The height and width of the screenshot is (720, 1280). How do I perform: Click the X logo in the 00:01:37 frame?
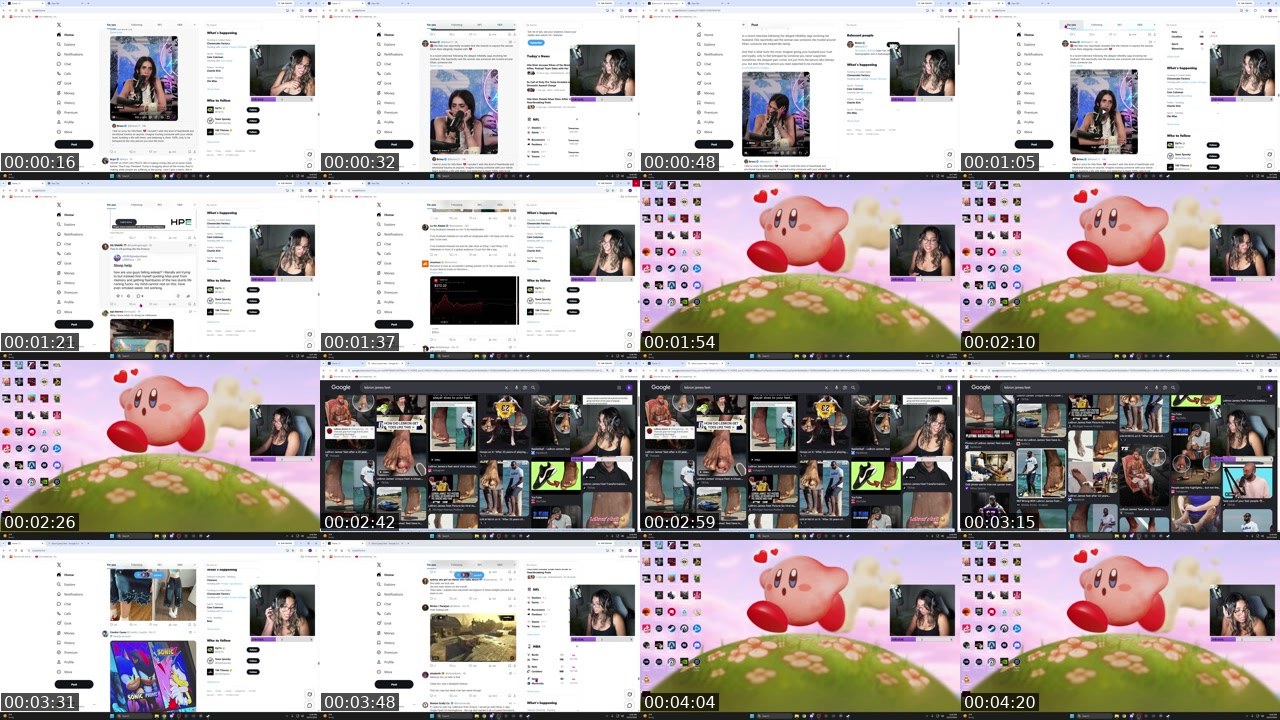[x=379, y=204]
